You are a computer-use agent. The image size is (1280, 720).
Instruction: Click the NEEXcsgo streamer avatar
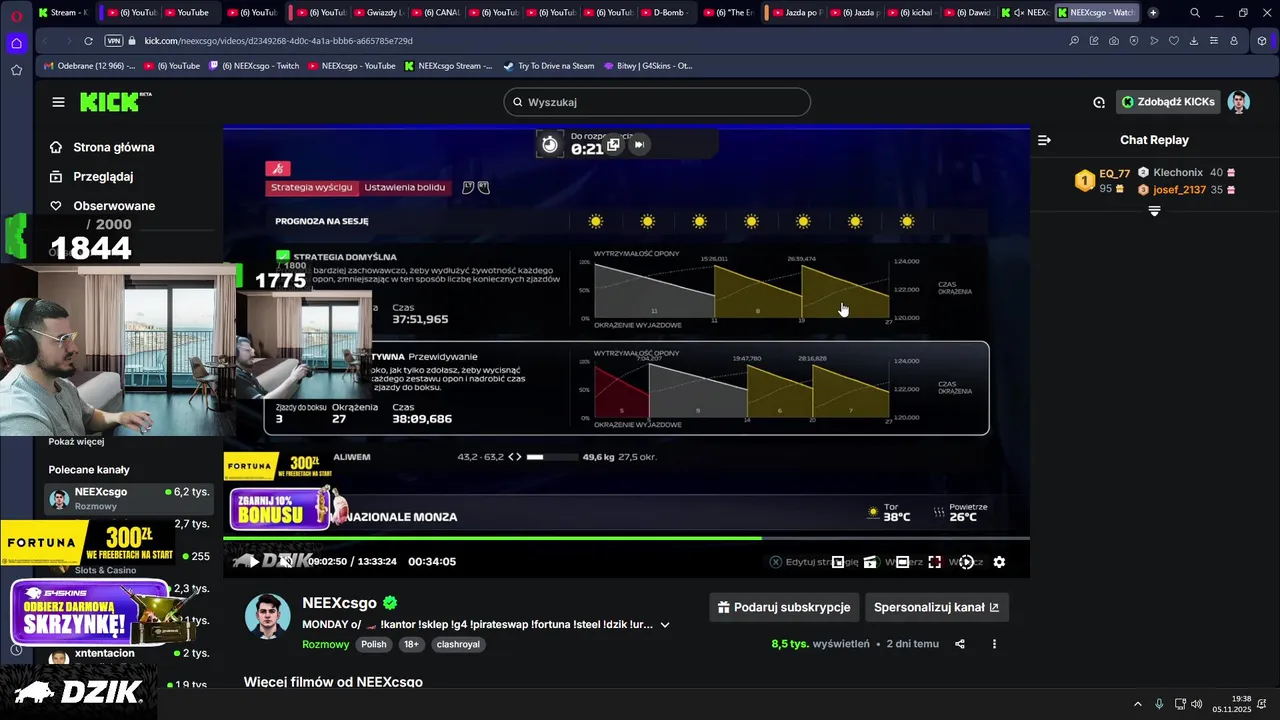point(267,615)
